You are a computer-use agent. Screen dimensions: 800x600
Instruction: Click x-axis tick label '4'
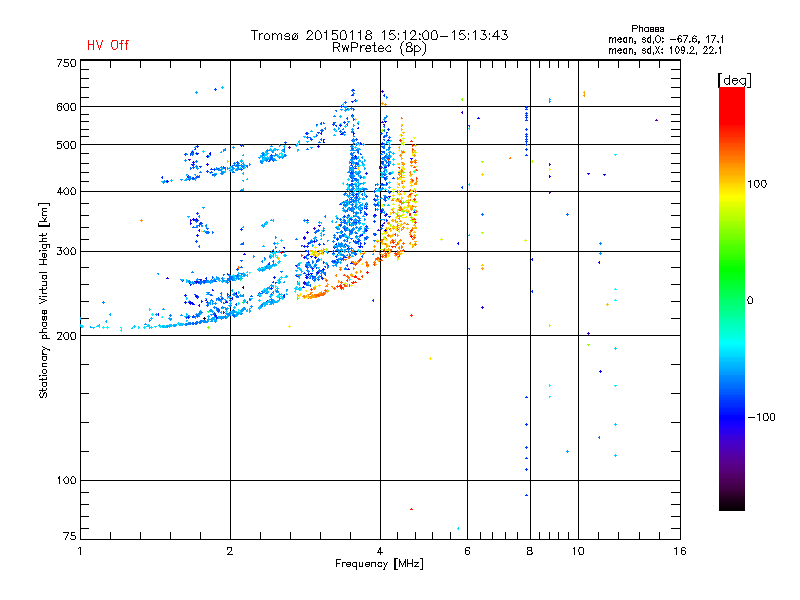click(380, 551)
